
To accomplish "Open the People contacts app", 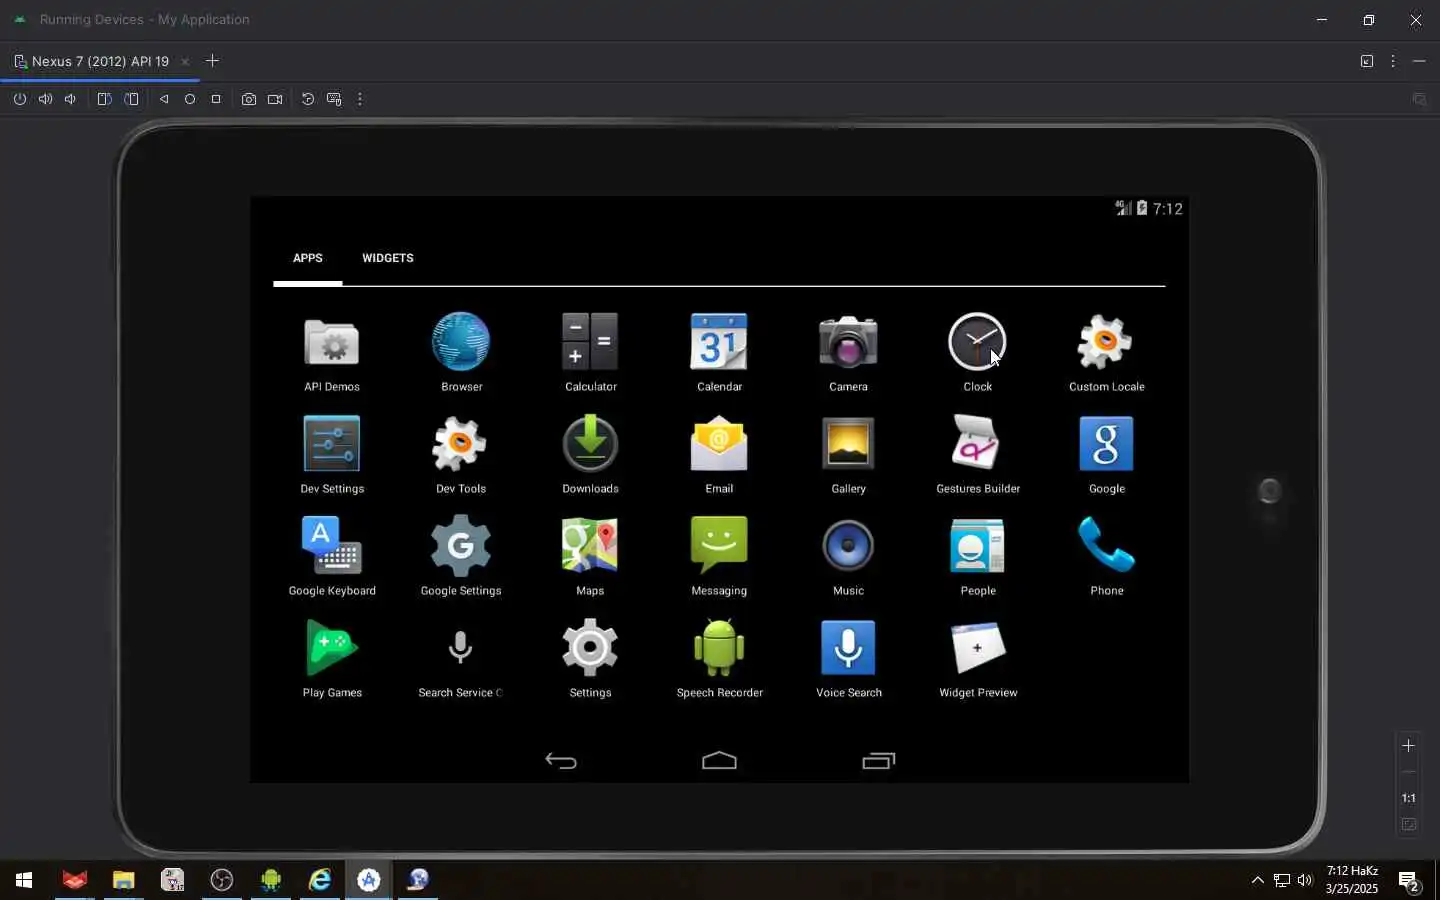I will 977,557.
